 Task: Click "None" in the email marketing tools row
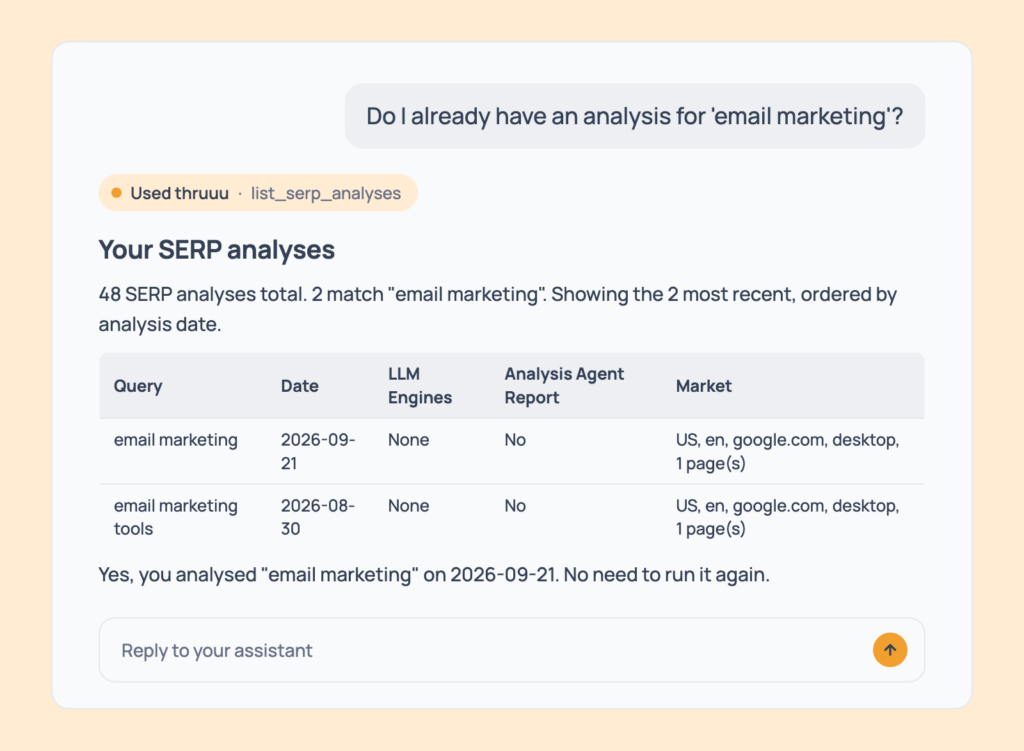pyautogui.click(x=408, y=505)
